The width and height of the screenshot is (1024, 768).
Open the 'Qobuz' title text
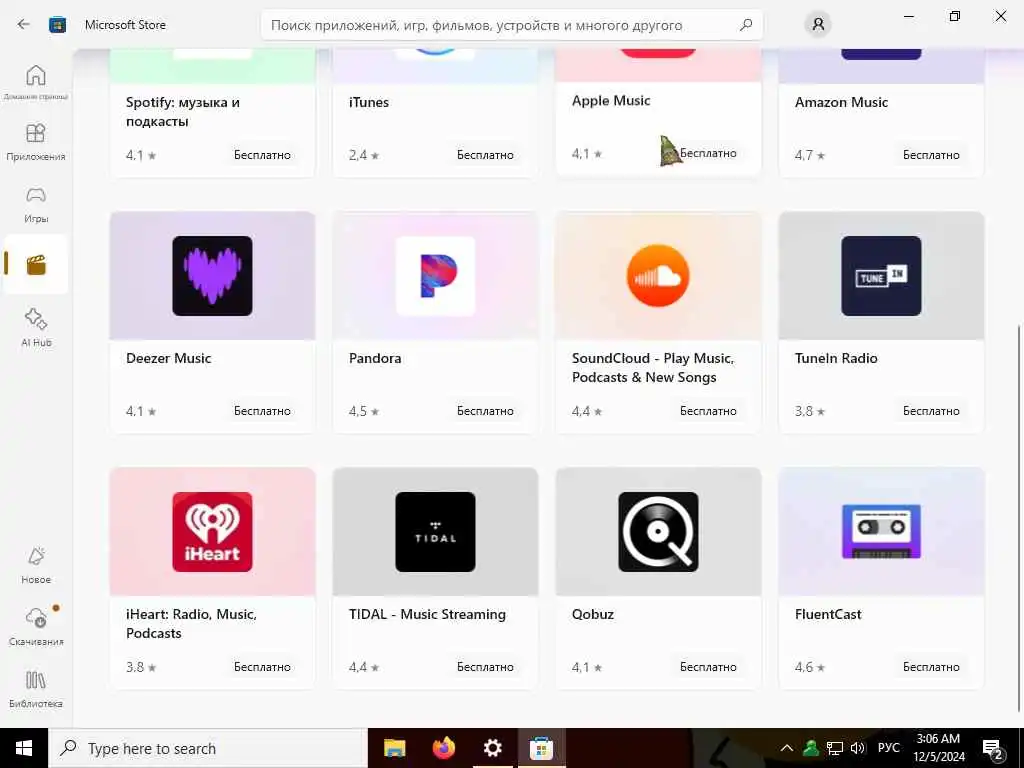[x=593, y=615]
